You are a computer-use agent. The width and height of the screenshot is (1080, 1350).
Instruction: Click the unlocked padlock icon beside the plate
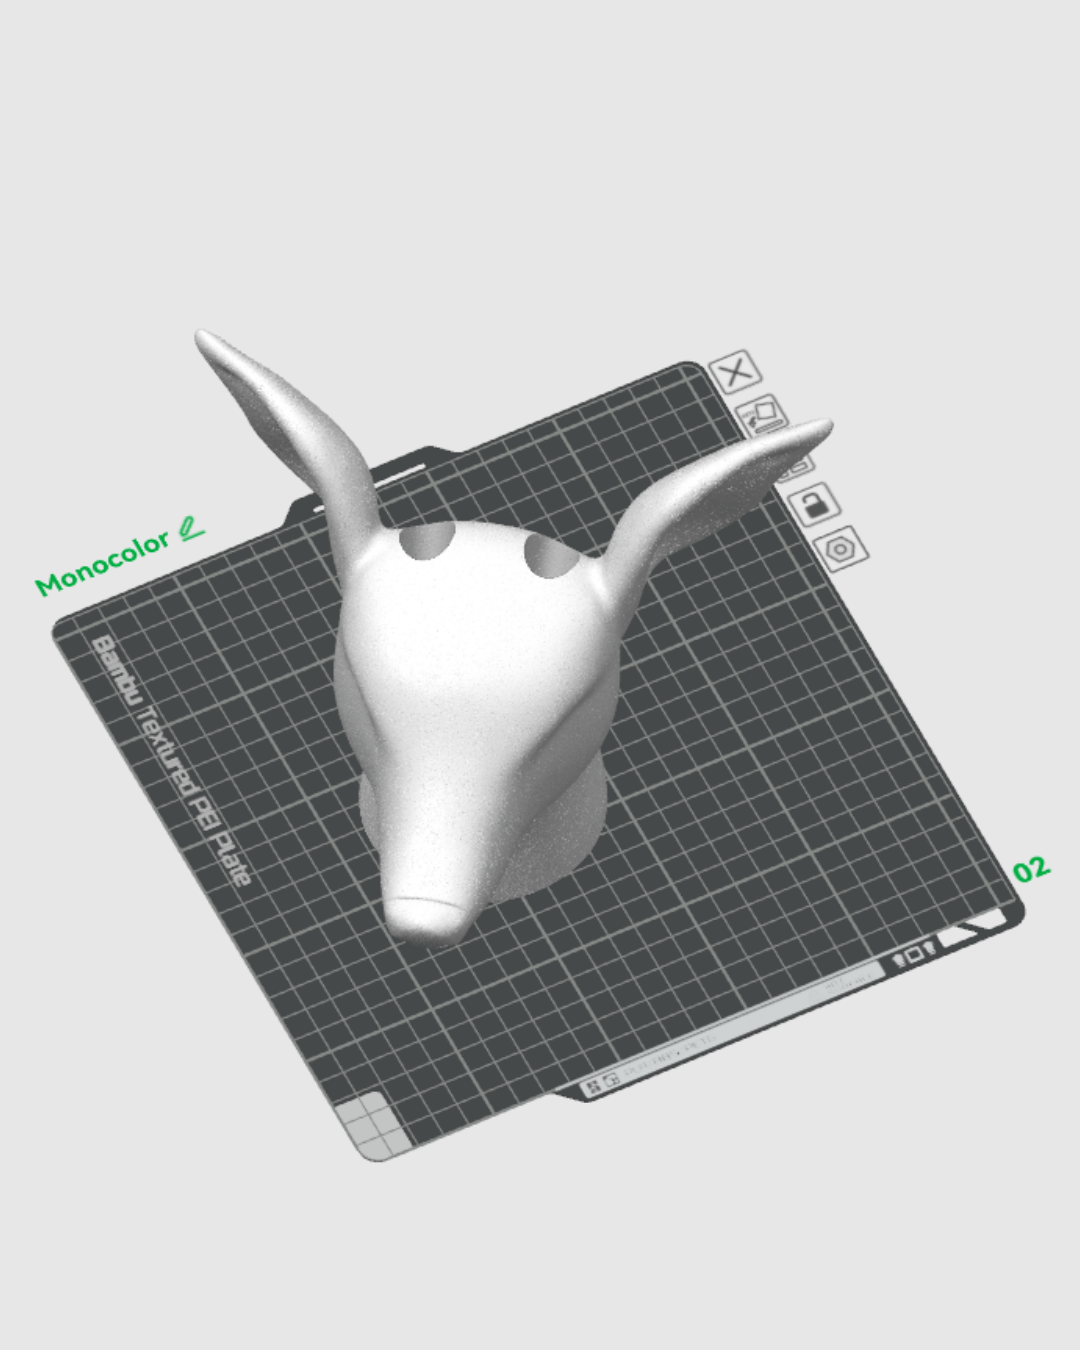(x=815, y=505)
